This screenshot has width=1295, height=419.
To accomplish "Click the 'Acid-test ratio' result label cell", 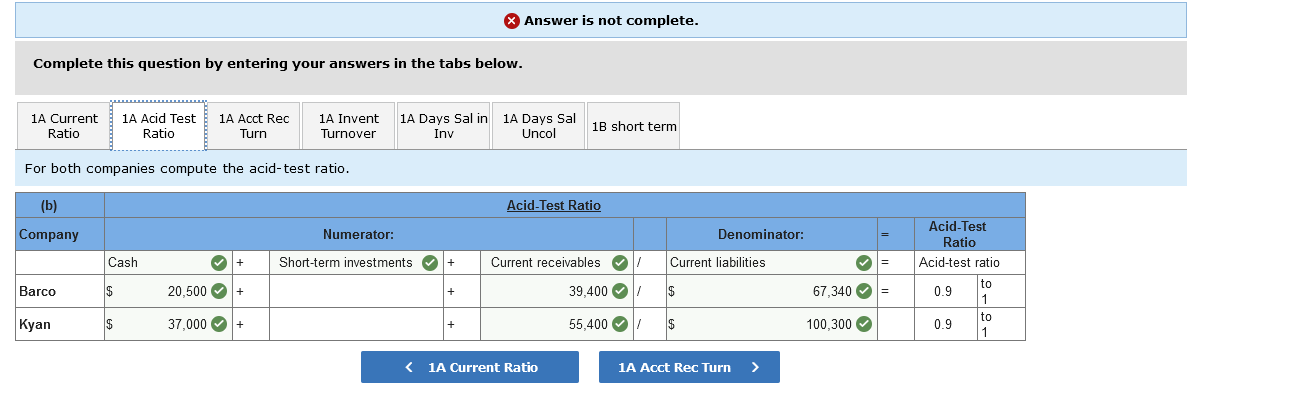I will tap(969, 263).
